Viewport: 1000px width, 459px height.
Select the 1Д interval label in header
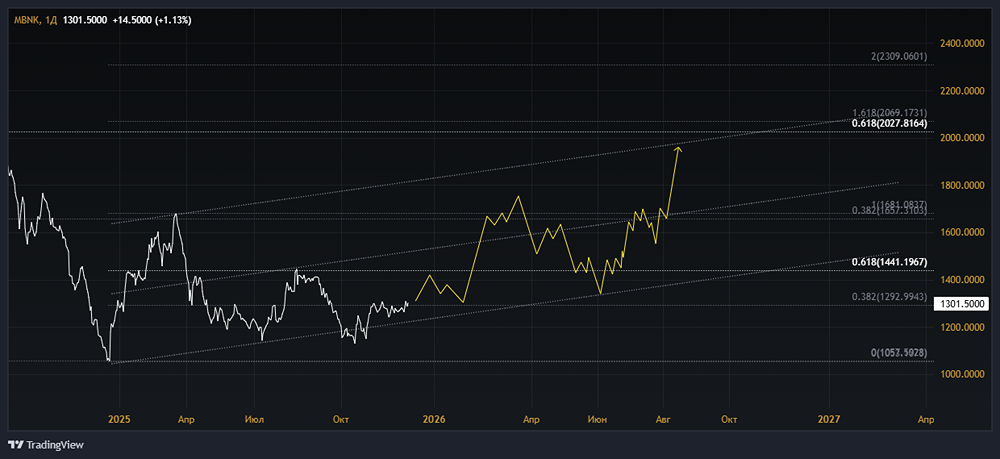tap(52, 19)
